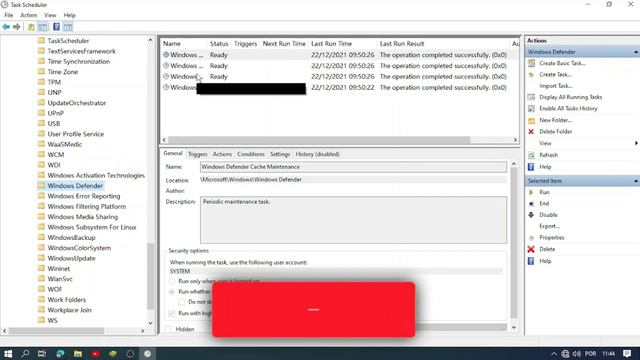Expand the View submenu arrow
This screenshot has width=640, height=360.
pos(636,143)
